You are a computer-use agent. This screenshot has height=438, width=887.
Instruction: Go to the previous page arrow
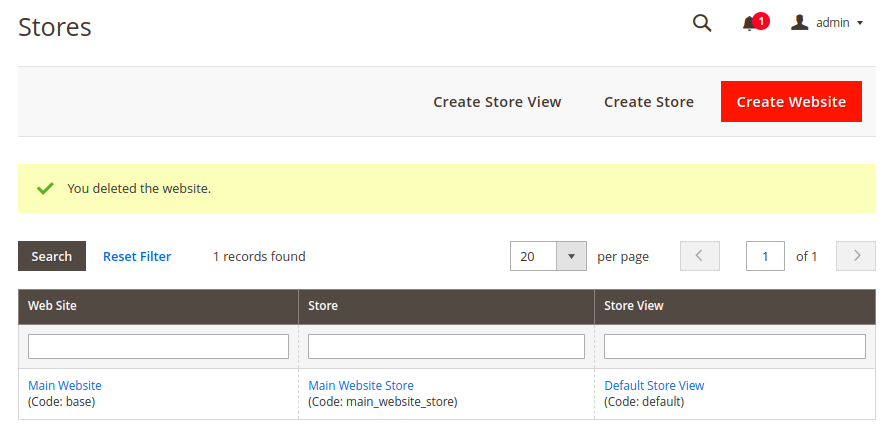(x=700, y=256)
